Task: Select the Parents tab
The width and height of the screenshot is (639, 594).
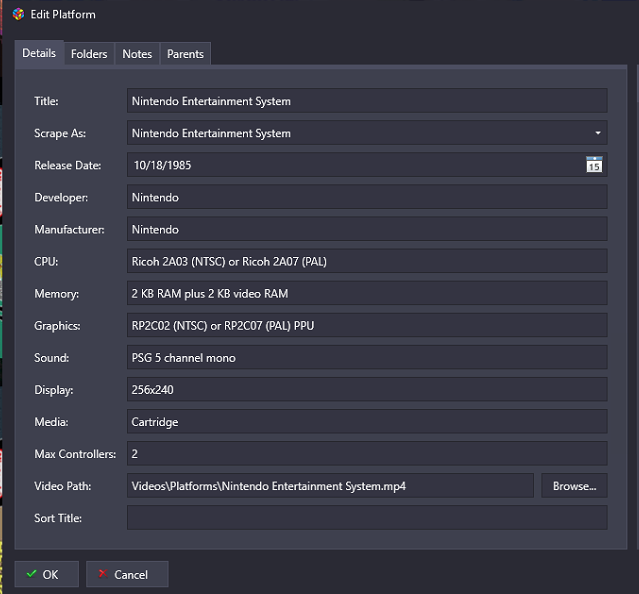Action: pos(185,54)
